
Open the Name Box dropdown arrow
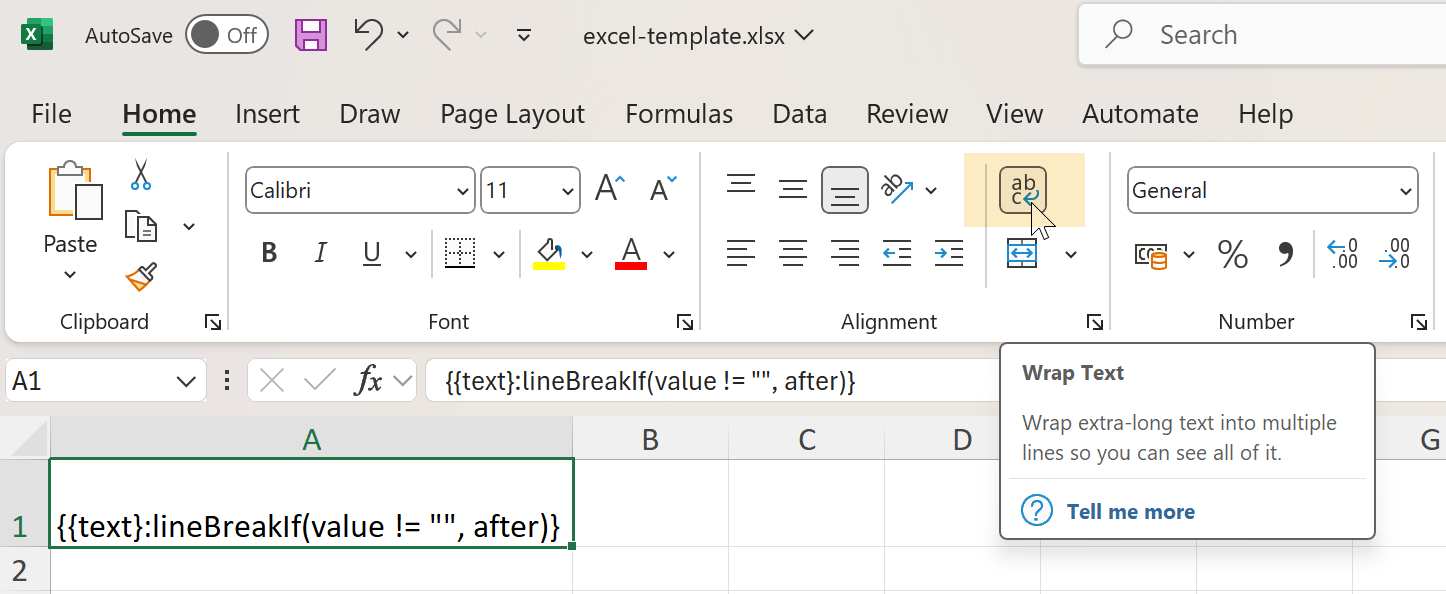186,381
